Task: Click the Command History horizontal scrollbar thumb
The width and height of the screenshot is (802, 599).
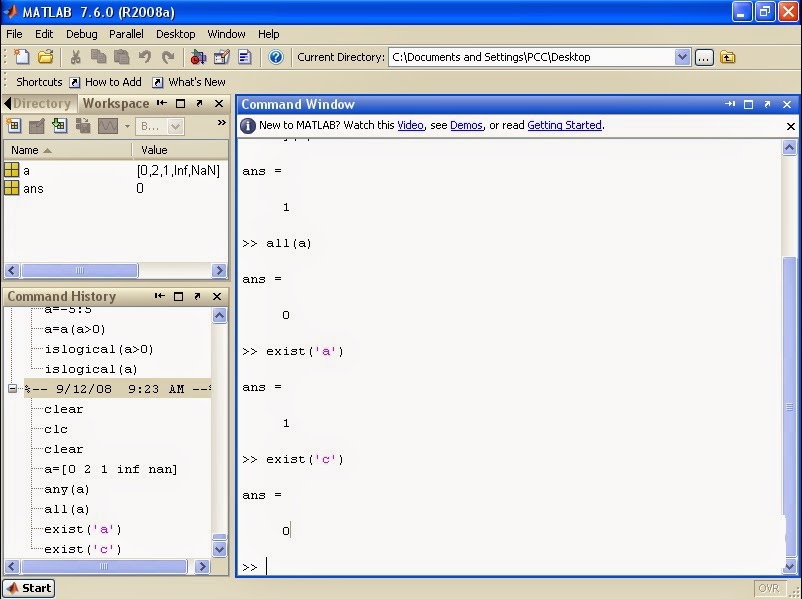Action: (104, 566)
